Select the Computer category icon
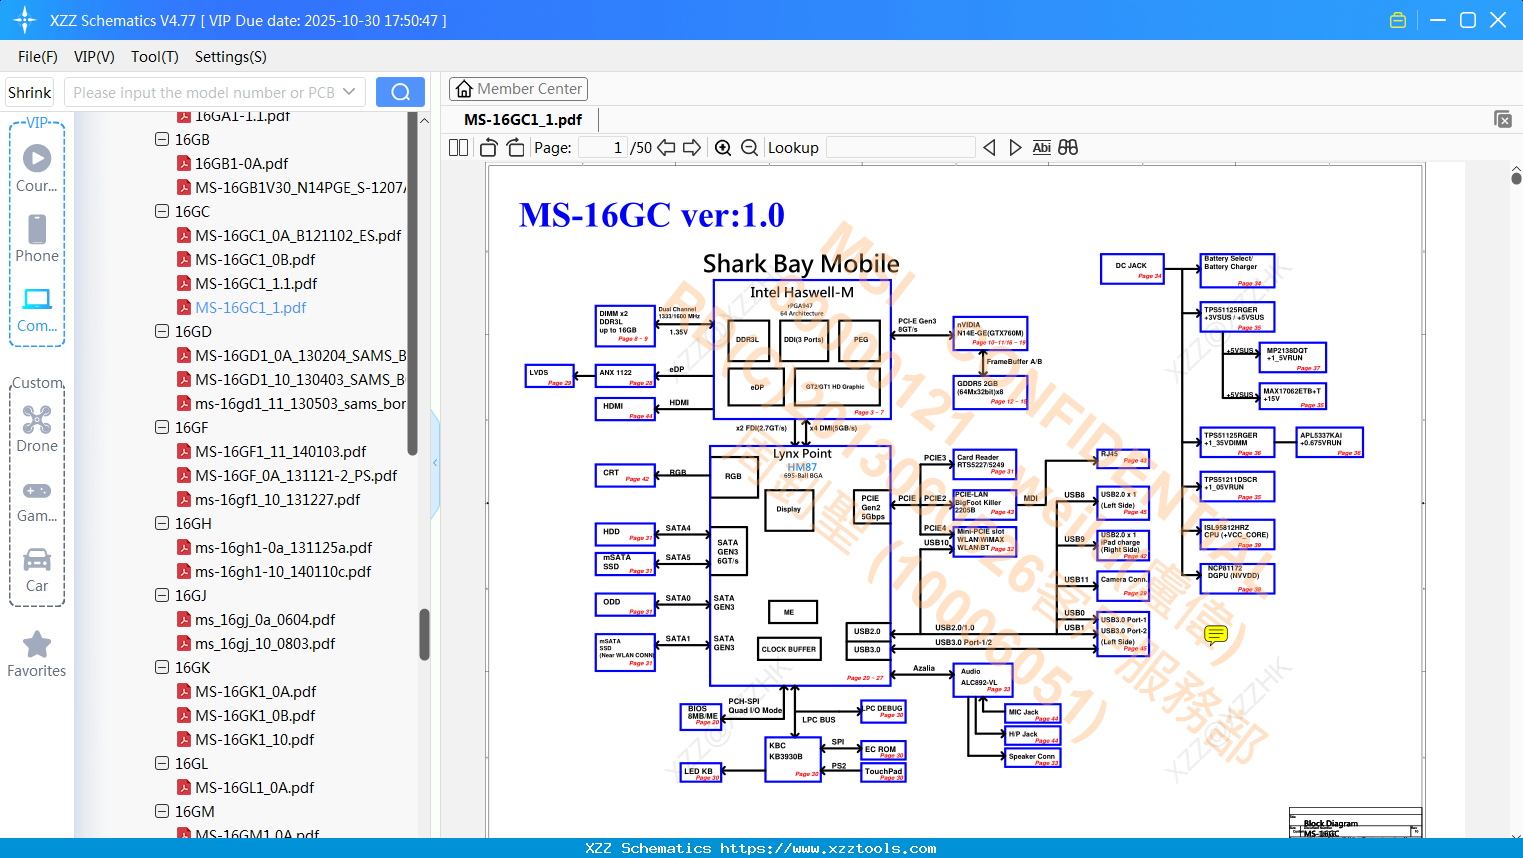Image resolution: width=1523 pixels, height=858 pixels. click(x=37, y=310)
